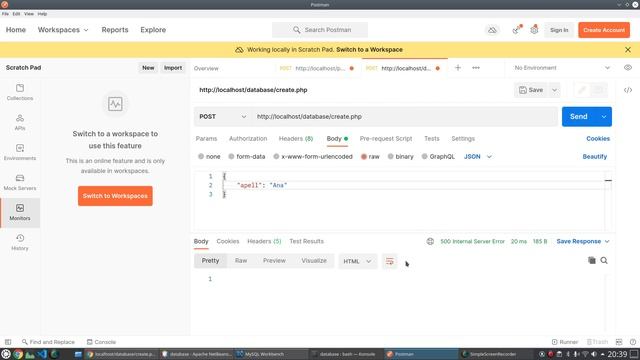Open the Console panel
Viewport: 640px width, 360px height.
click(101, 342)
